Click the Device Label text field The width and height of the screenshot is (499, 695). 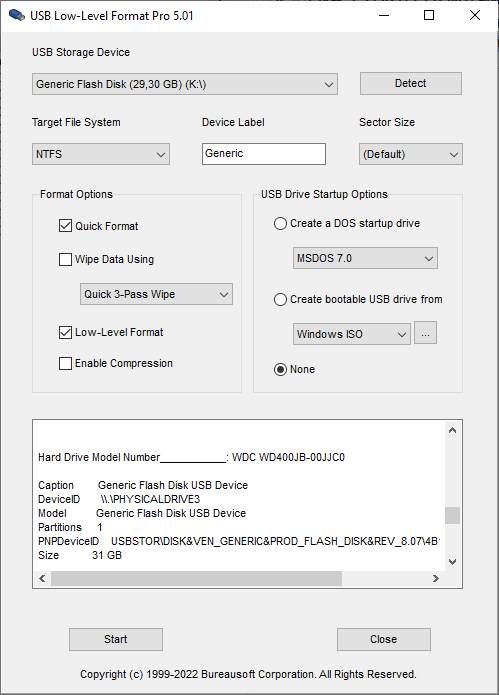pos(264,154)
